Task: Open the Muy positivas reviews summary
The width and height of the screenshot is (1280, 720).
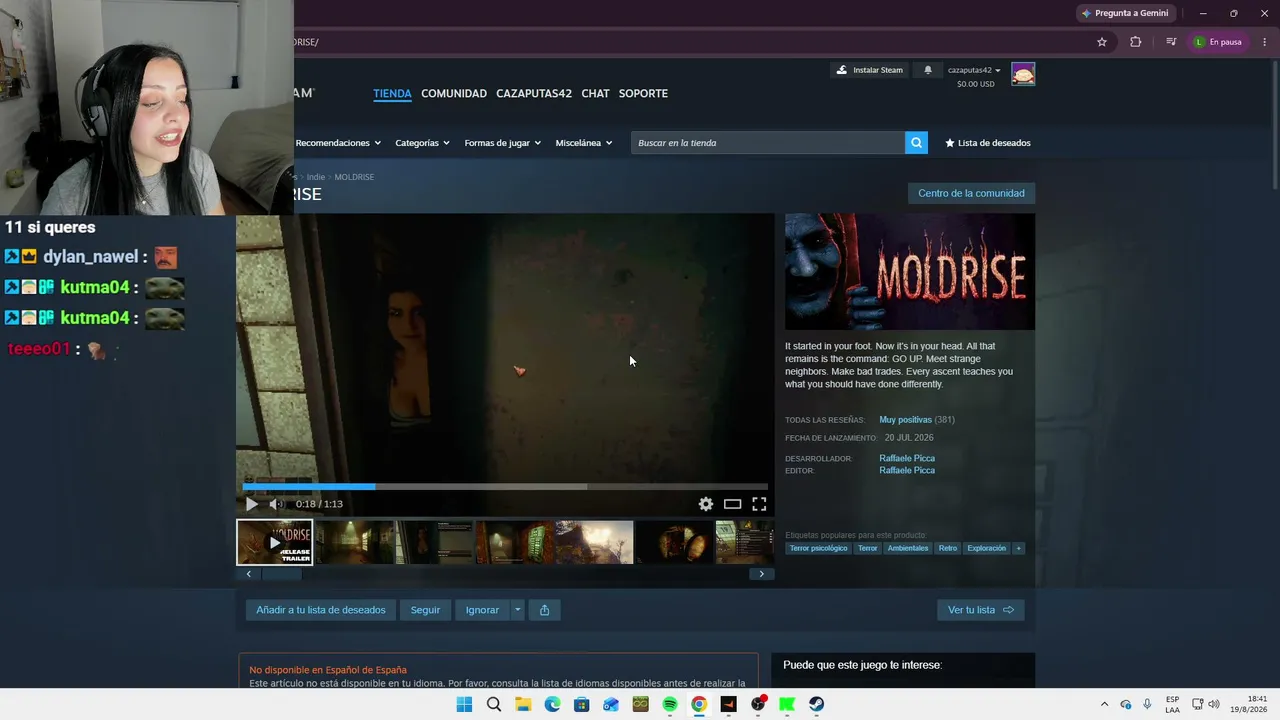Action: click(x=906, y=420)
